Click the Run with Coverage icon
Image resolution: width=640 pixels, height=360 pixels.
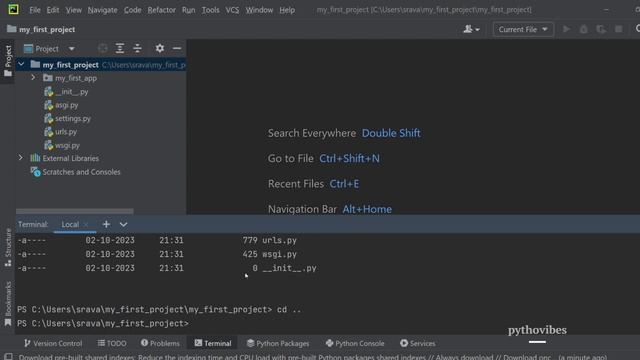pyautogui.click(x=601, y=29)
